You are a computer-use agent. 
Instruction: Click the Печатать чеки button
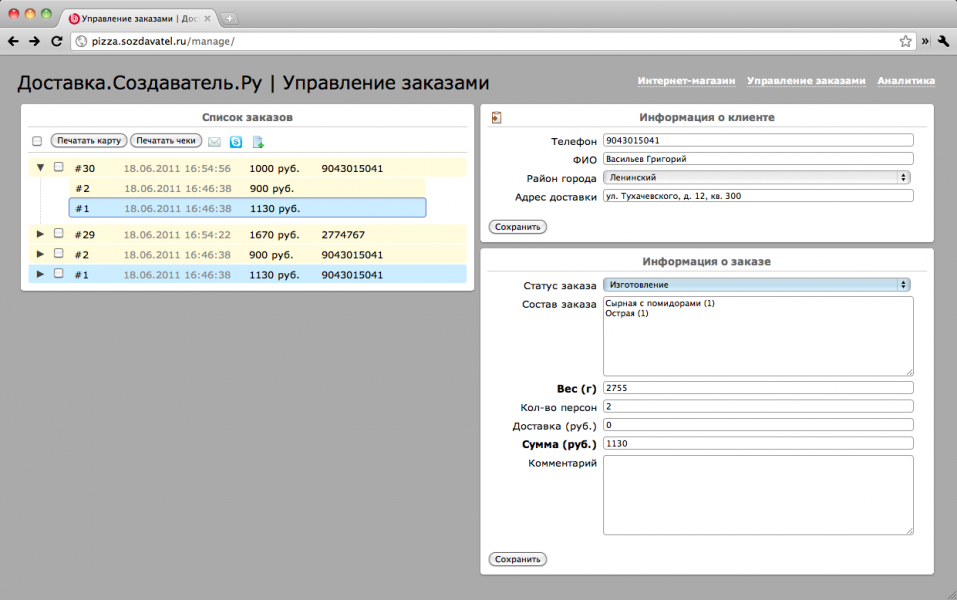[x=166, y=141]
